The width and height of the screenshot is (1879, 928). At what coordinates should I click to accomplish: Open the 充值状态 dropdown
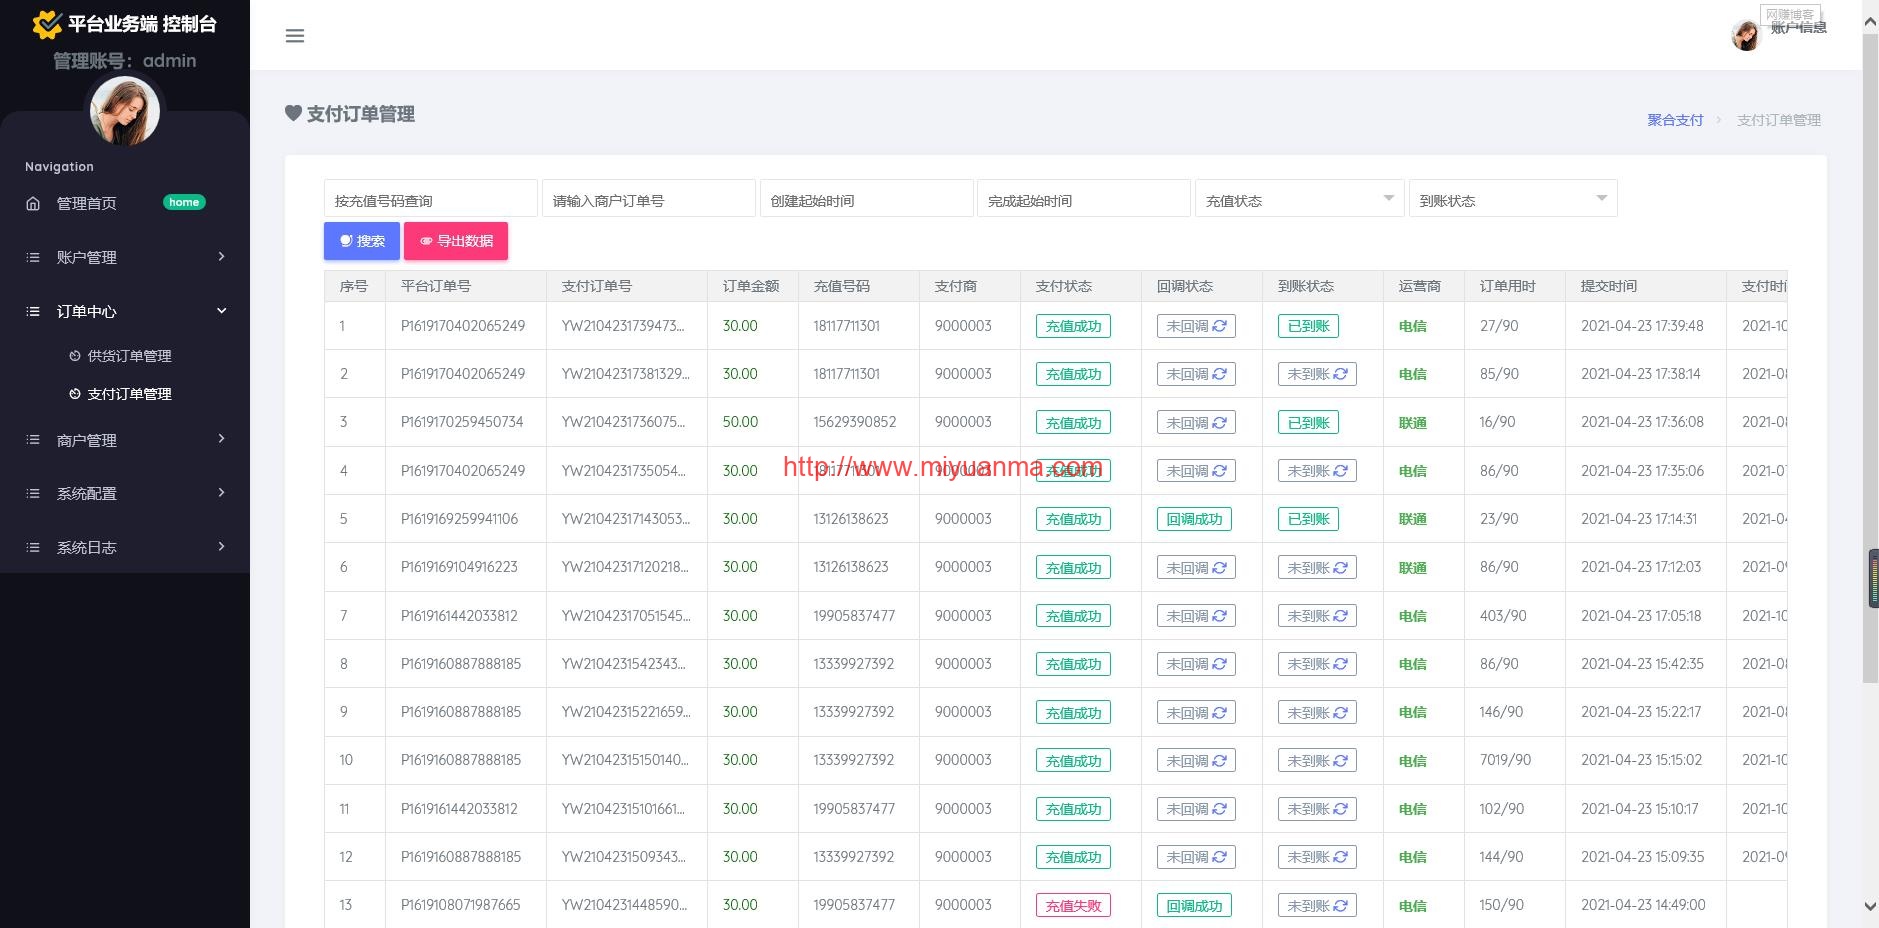(1299, 199)
